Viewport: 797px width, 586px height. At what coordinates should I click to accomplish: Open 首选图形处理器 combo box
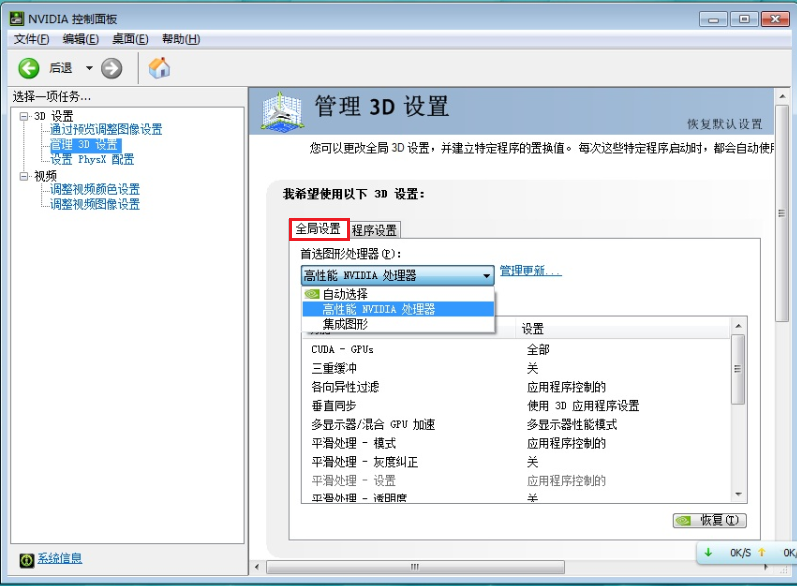pyautogui.click(x=397, y=275)
